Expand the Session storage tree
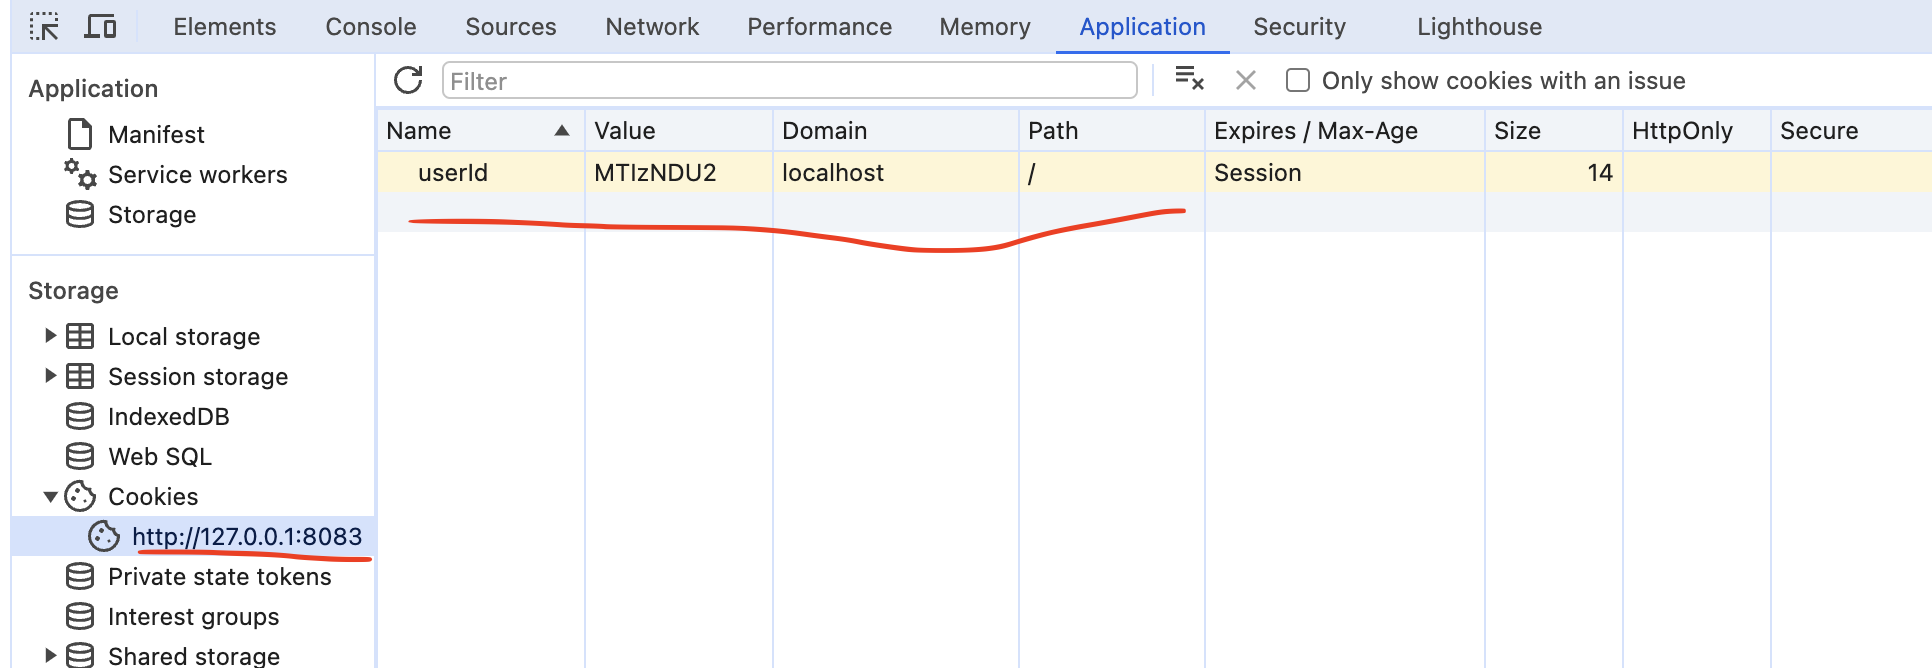 click(50, 376)
